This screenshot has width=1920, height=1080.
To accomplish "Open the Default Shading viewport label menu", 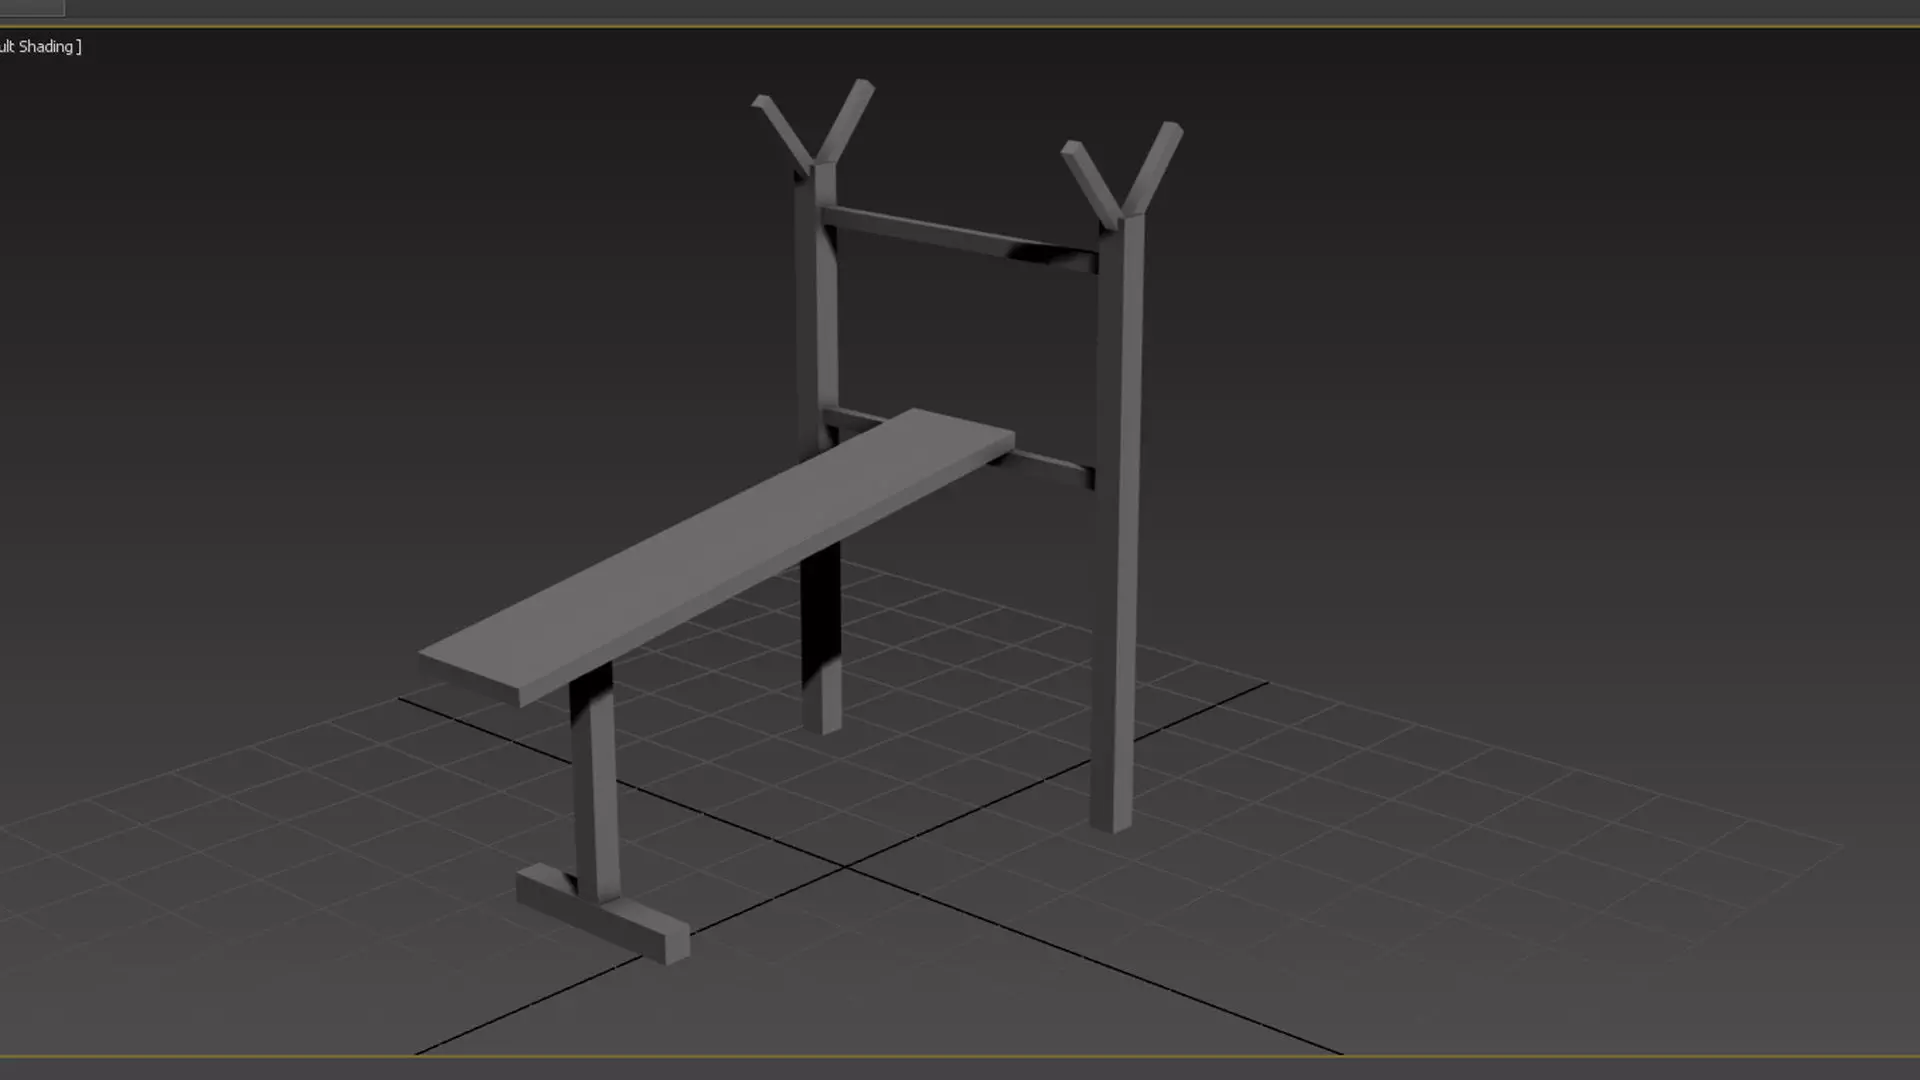I will (40, 47).
